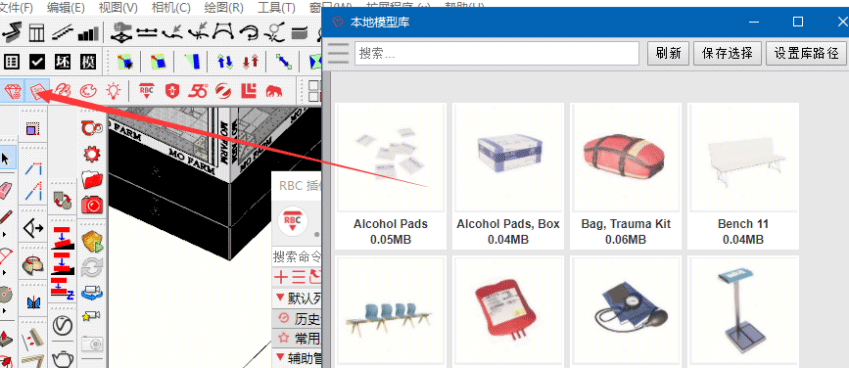Screen dimensions: 849x368
Task: Click the red swirl globe icon
Action: pos(223,90)
